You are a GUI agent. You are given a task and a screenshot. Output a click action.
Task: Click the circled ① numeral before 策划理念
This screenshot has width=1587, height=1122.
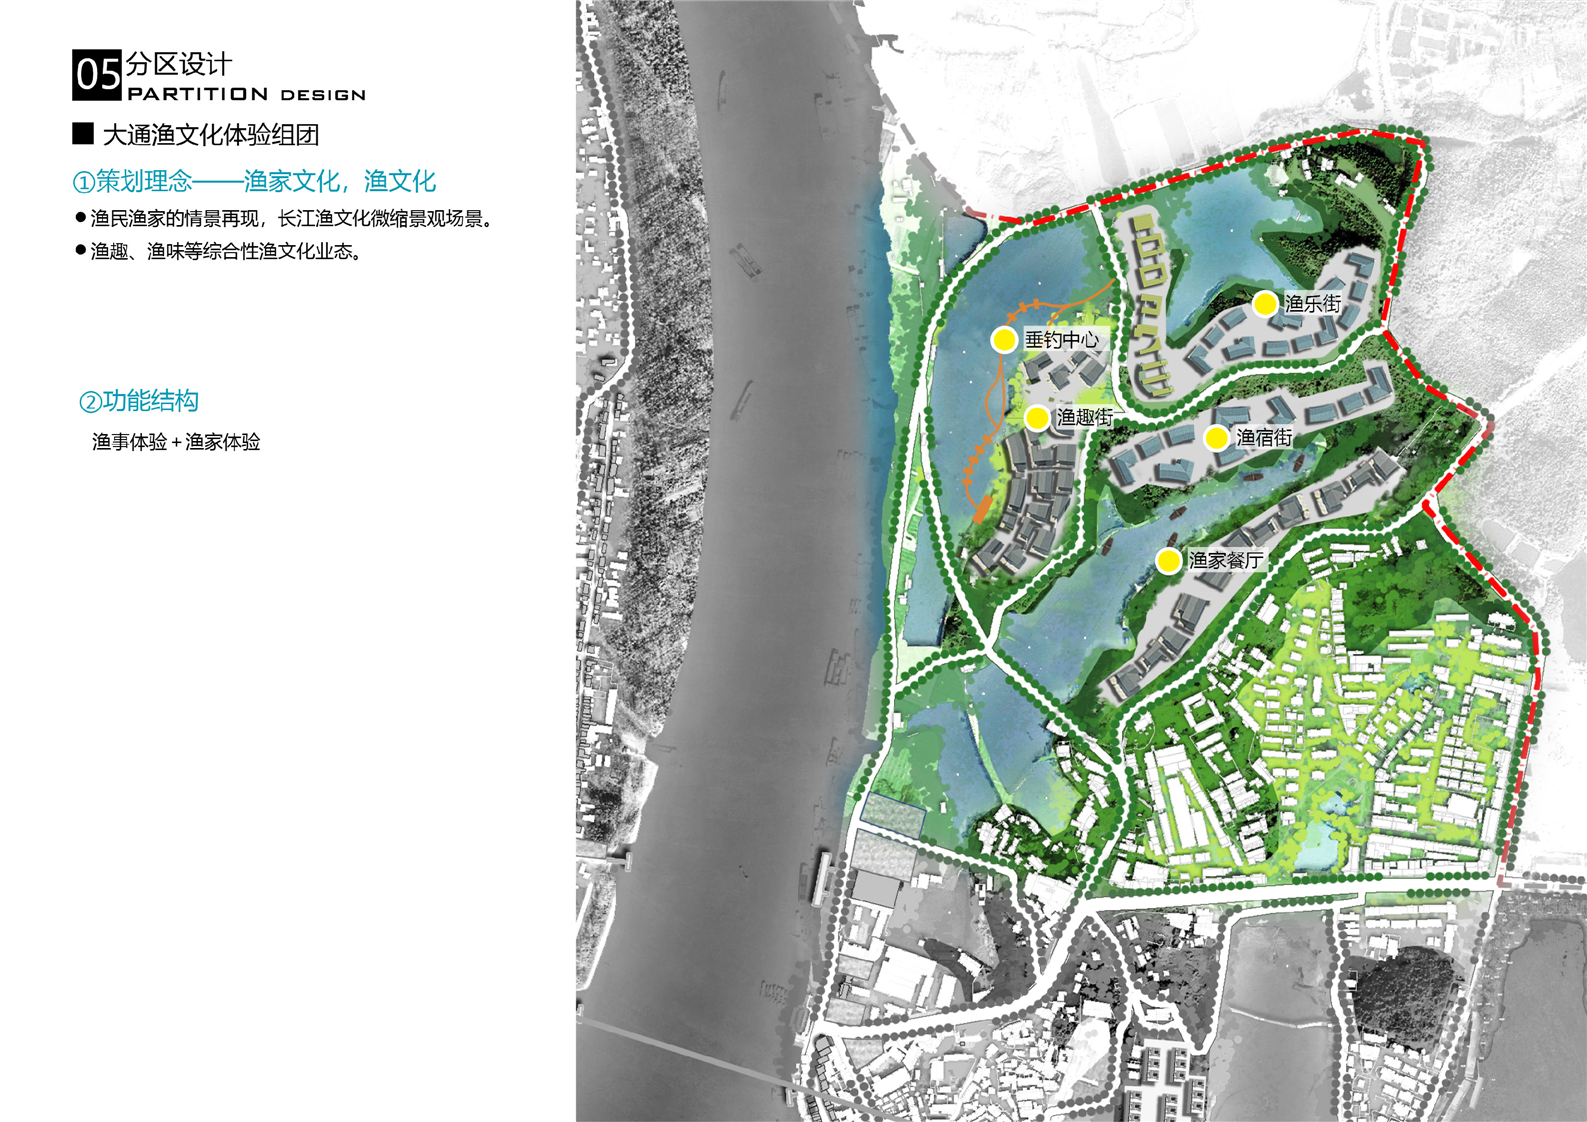point(83,182)
